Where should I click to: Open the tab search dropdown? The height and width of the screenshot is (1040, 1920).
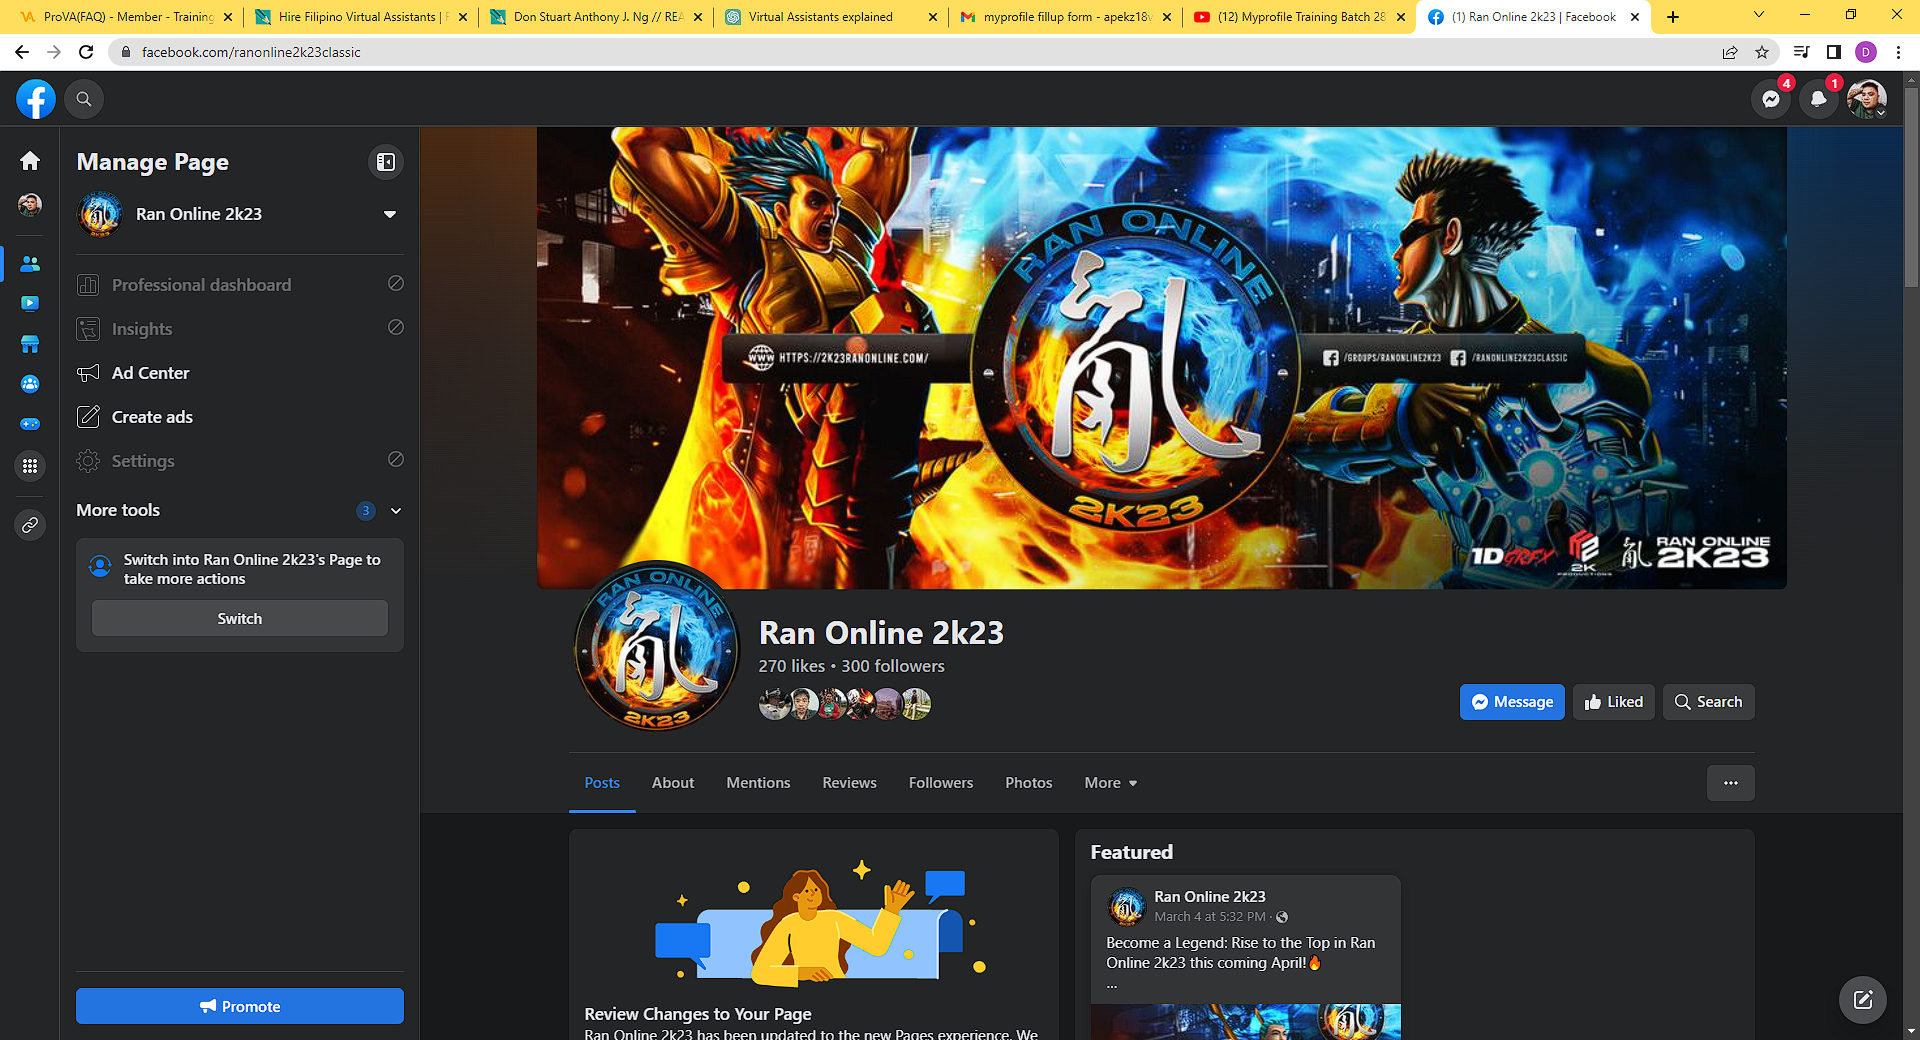click(x=1759, y=15)
